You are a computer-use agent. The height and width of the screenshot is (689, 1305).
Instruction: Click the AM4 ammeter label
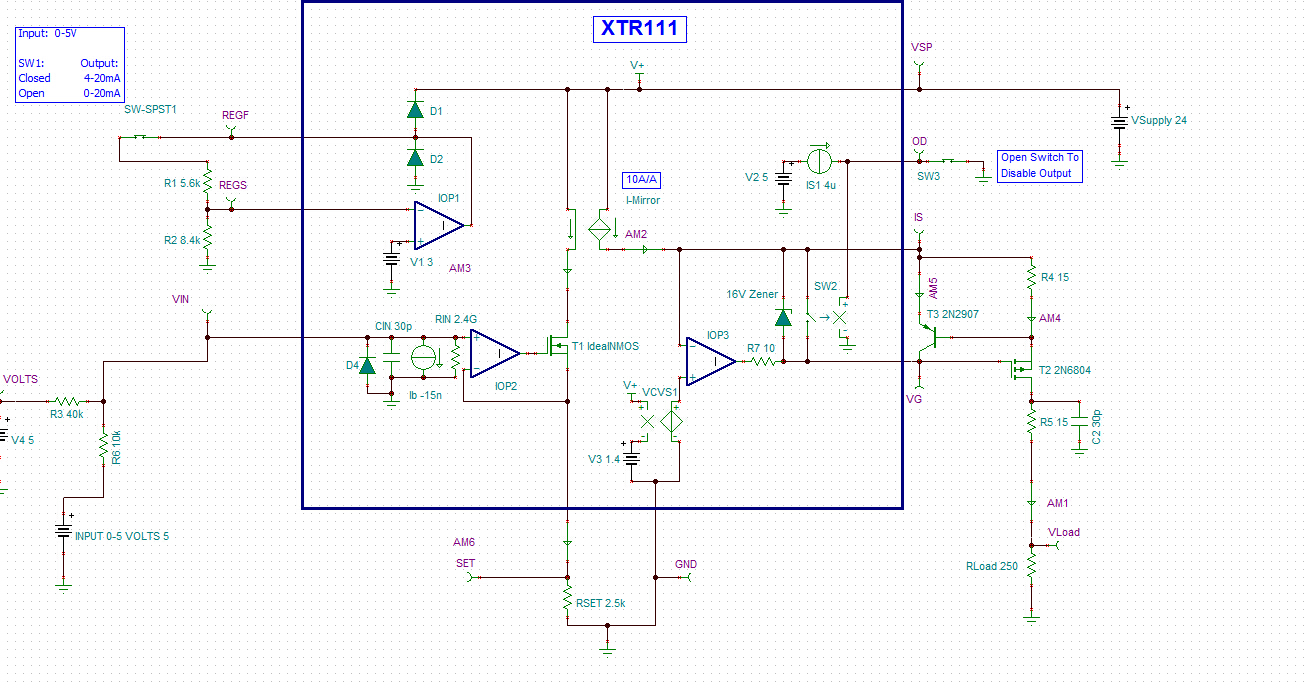(x=1050, y=318)
